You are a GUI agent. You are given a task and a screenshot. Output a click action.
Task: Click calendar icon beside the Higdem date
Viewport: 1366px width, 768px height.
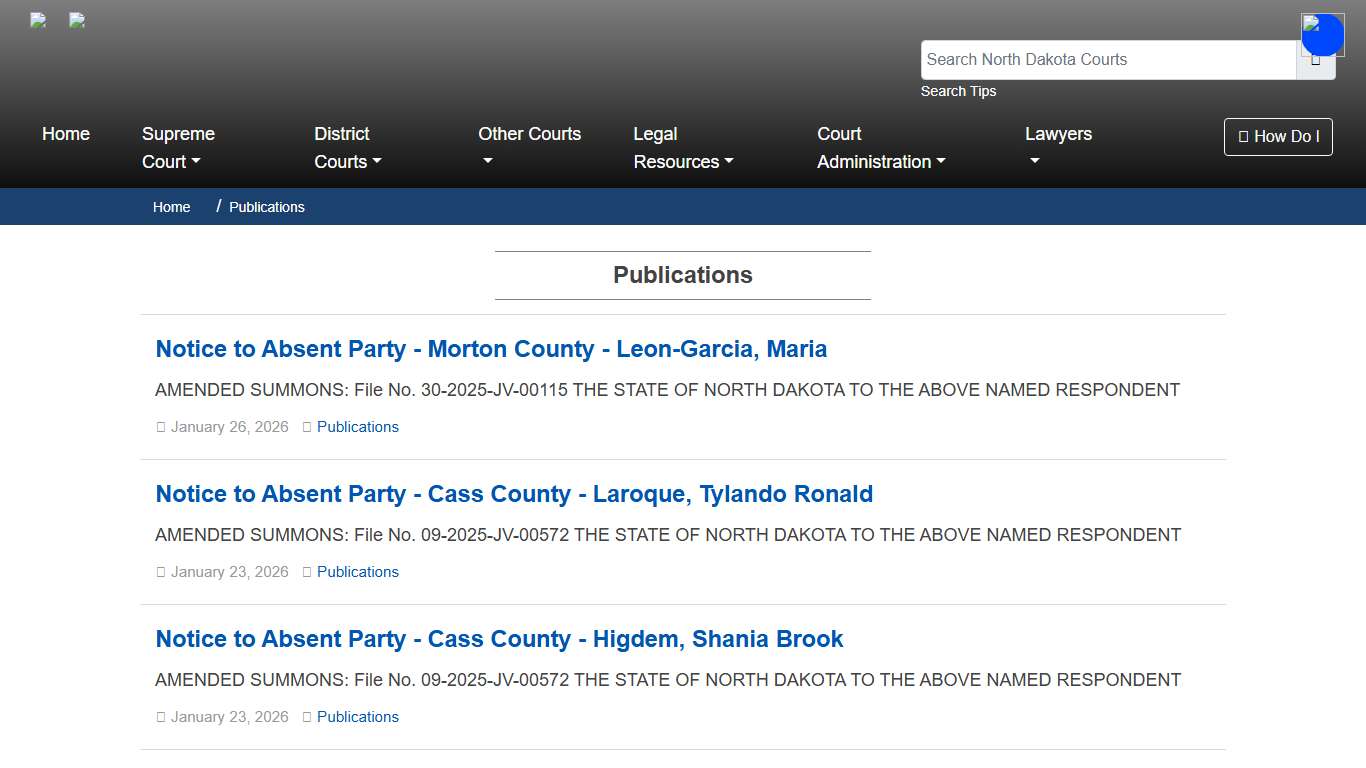(161, 717)
